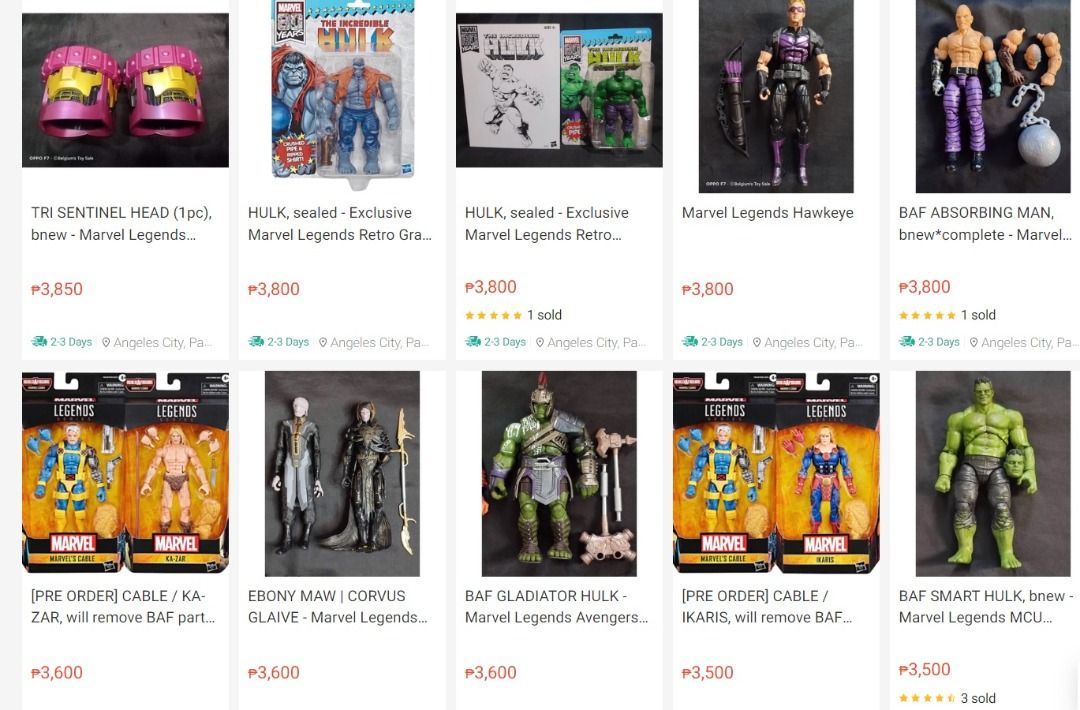Click the ₱3,850 price on Sentinel head
This screenshot has height=710, width=1080.
[x=57, y=289]
